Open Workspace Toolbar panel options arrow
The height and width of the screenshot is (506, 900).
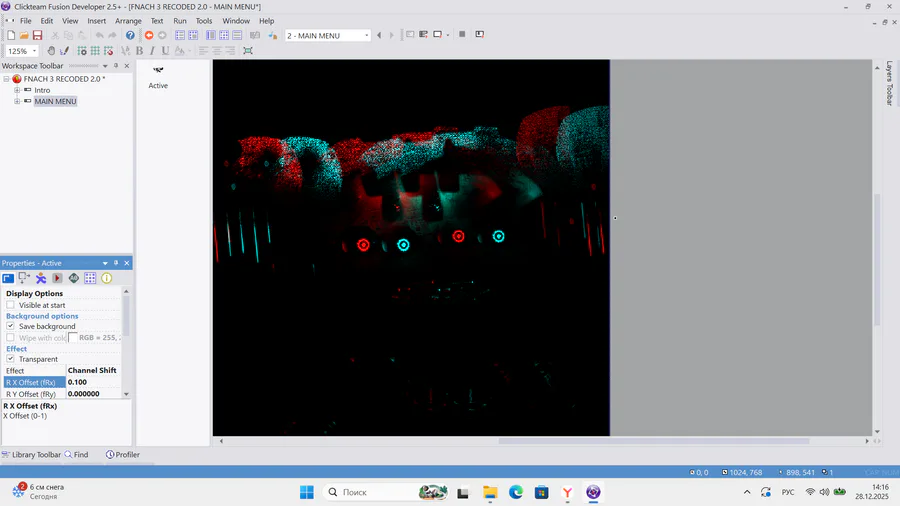[x=105, y=66]
